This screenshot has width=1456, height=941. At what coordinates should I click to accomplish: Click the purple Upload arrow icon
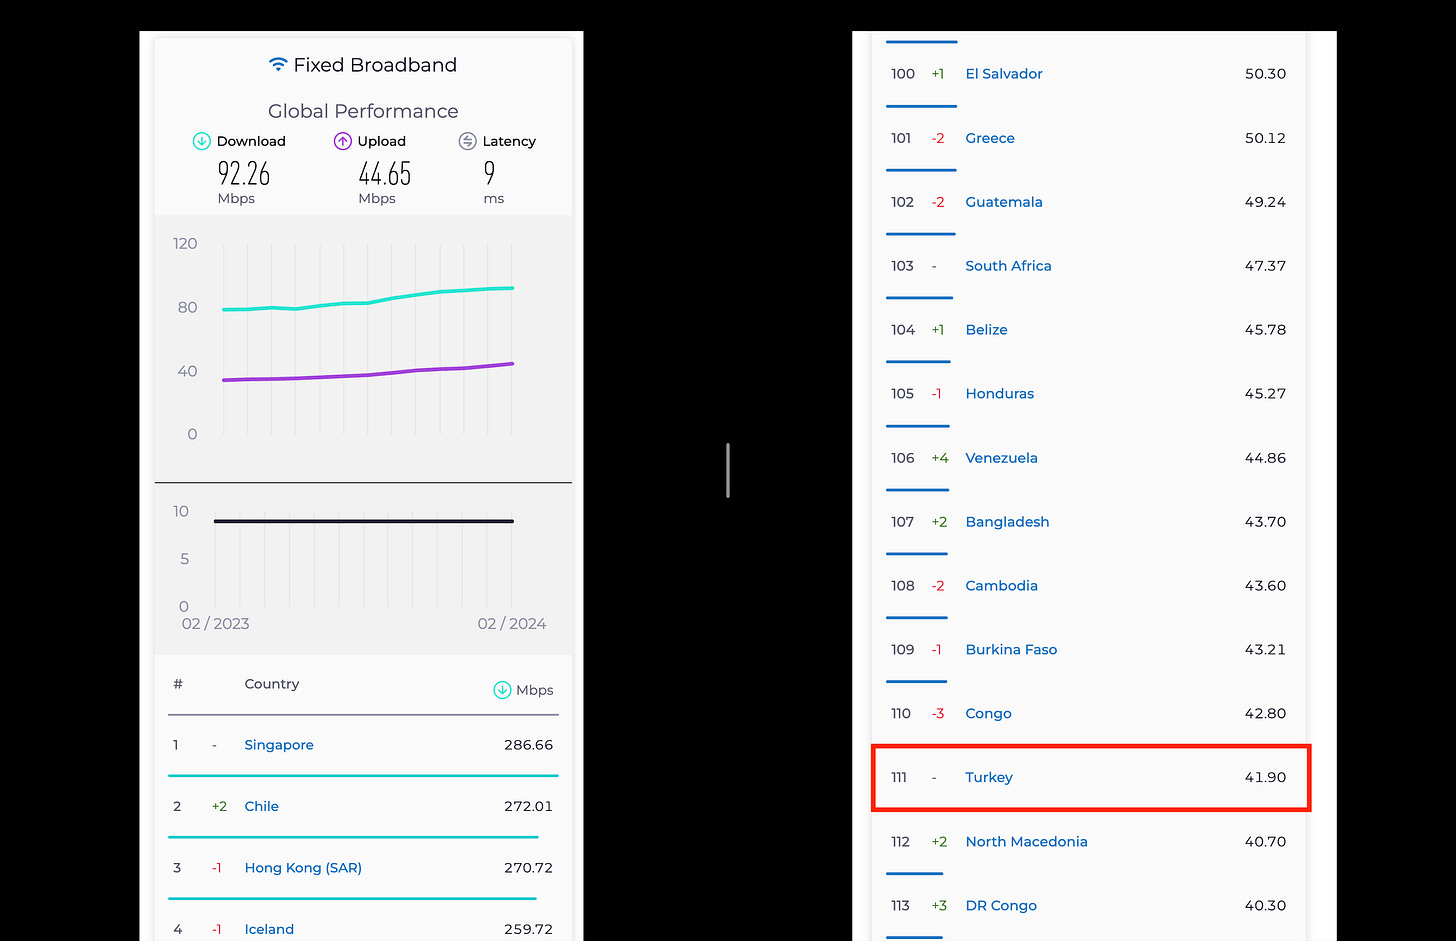coord(343,141)
